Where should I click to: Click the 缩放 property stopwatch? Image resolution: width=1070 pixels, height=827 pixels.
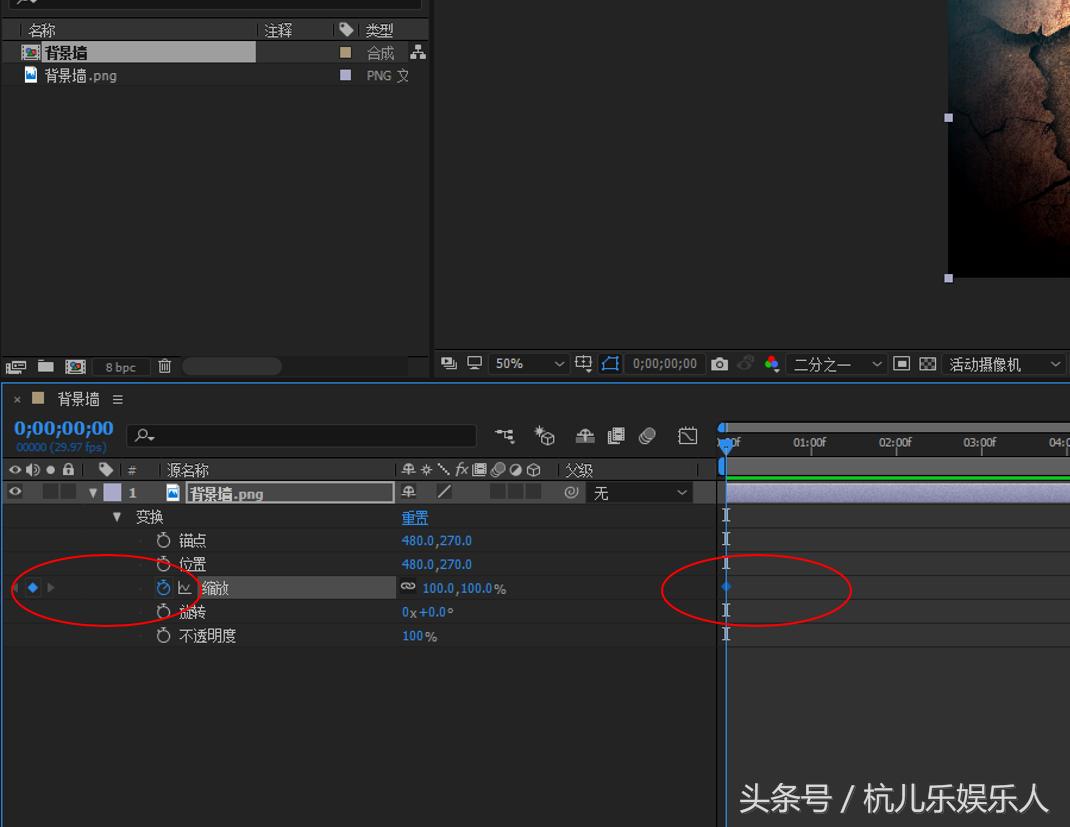(x=164, y=588)
